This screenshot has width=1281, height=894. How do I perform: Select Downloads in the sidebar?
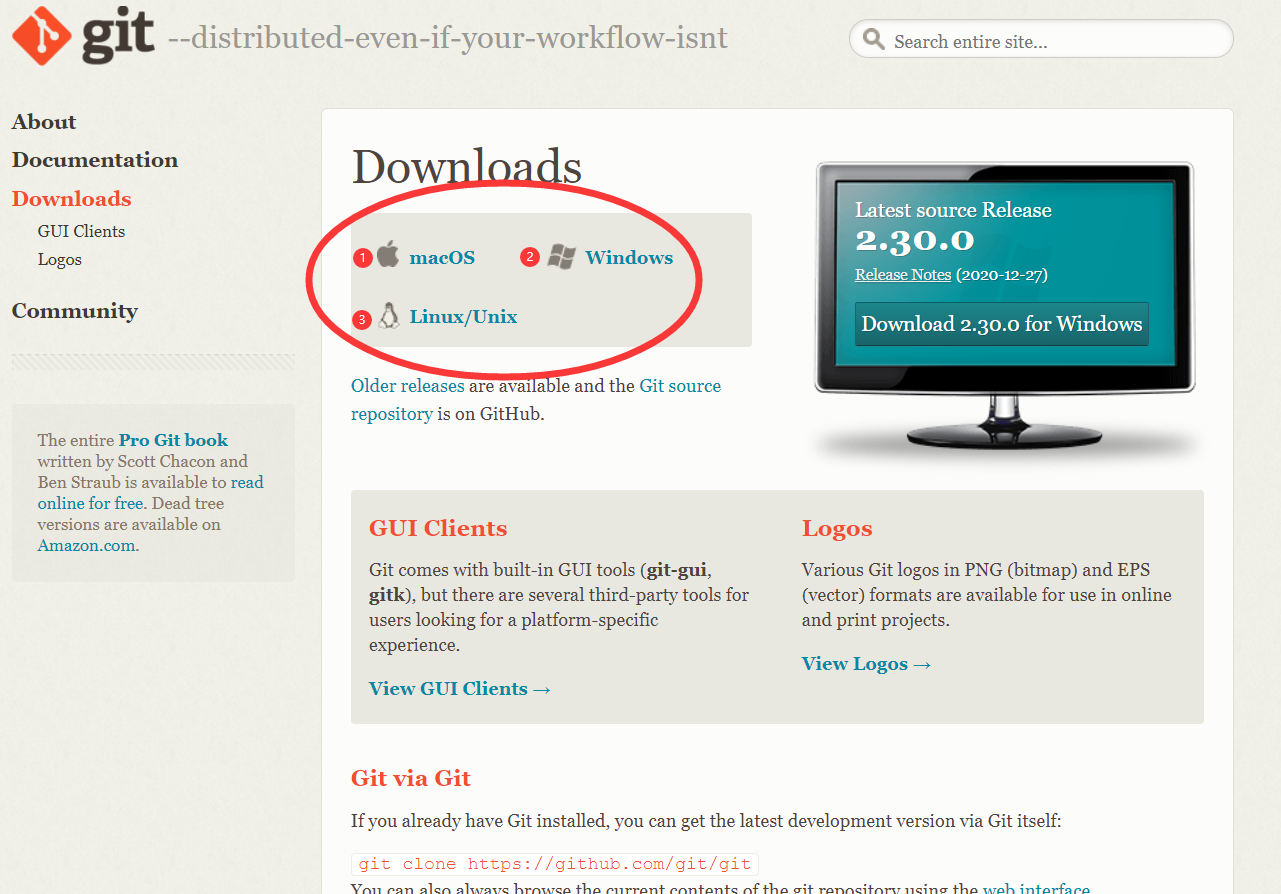click(x=72, y=198)
